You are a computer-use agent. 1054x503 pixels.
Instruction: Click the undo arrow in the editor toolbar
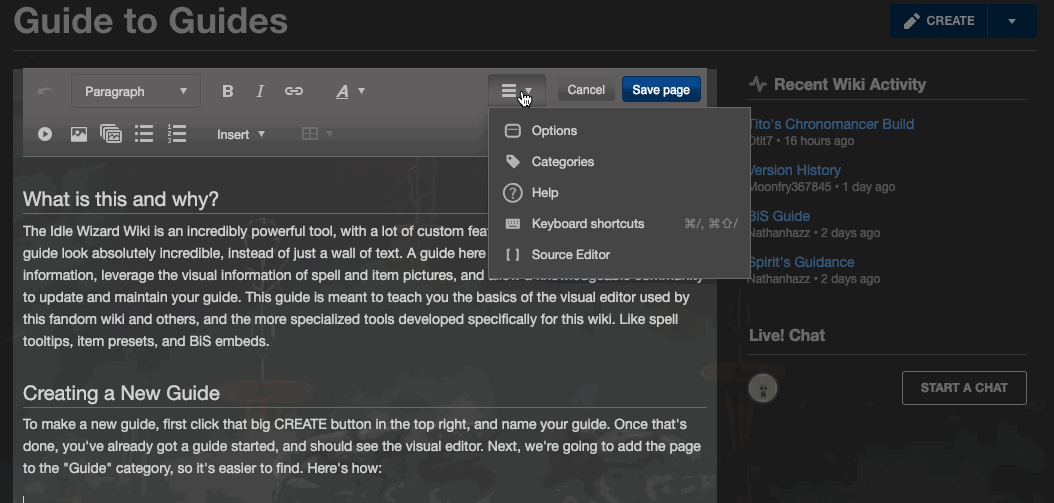pos(45,91)
